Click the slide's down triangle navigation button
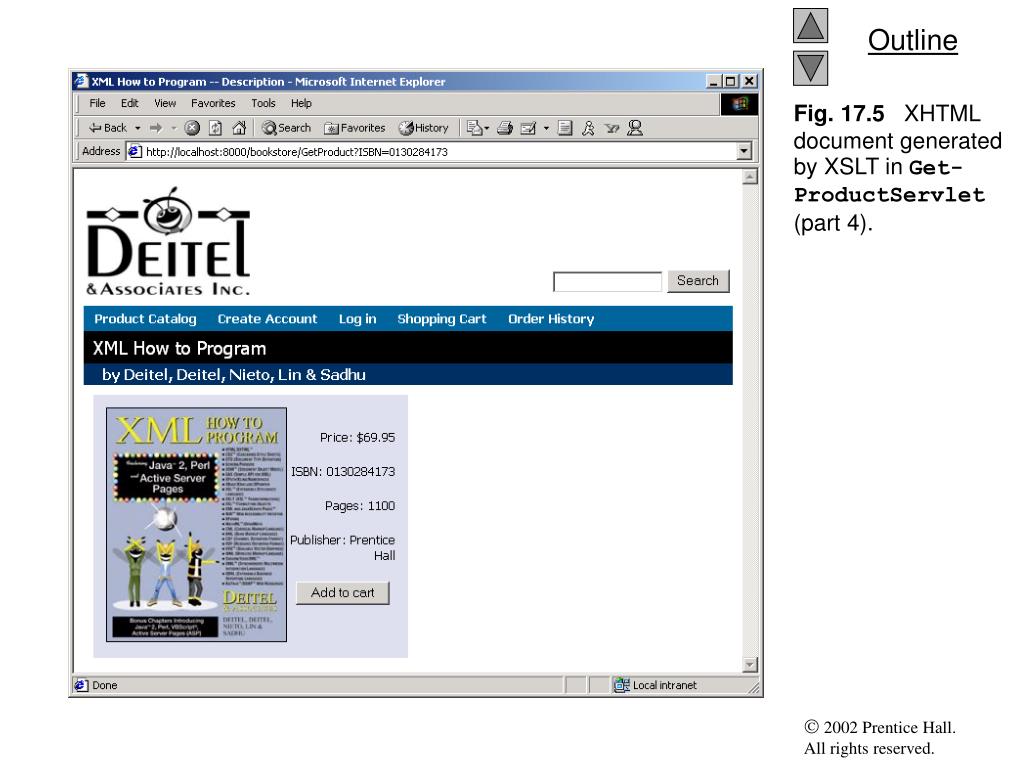This screenshot has width=1024, height=768. coord(810,68)
